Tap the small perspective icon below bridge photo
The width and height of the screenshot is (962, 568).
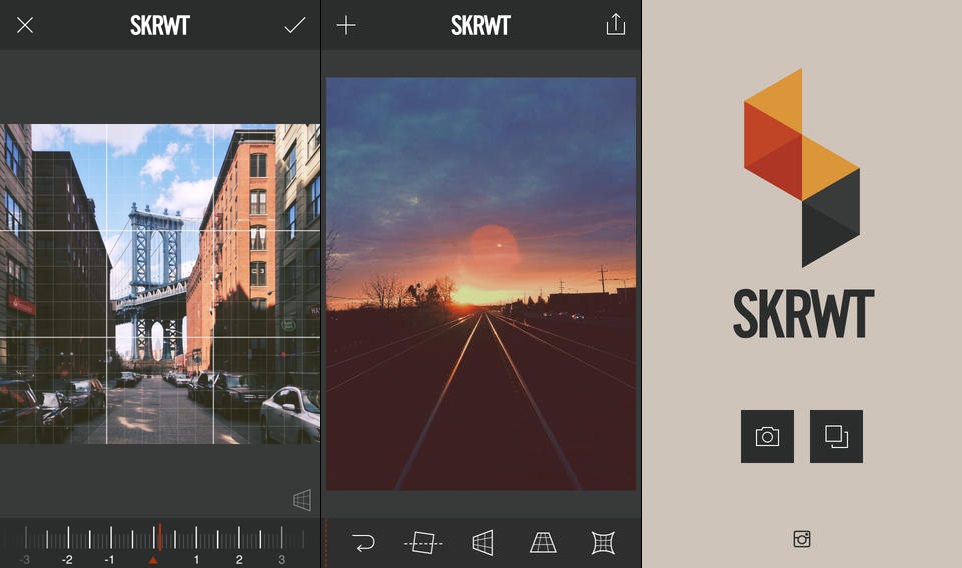(302, 500)
